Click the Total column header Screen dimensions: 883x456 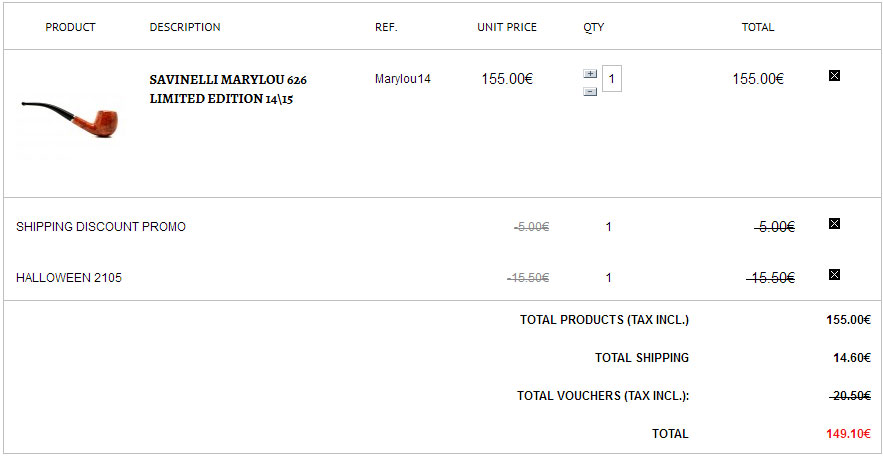[x=757, y=27]
